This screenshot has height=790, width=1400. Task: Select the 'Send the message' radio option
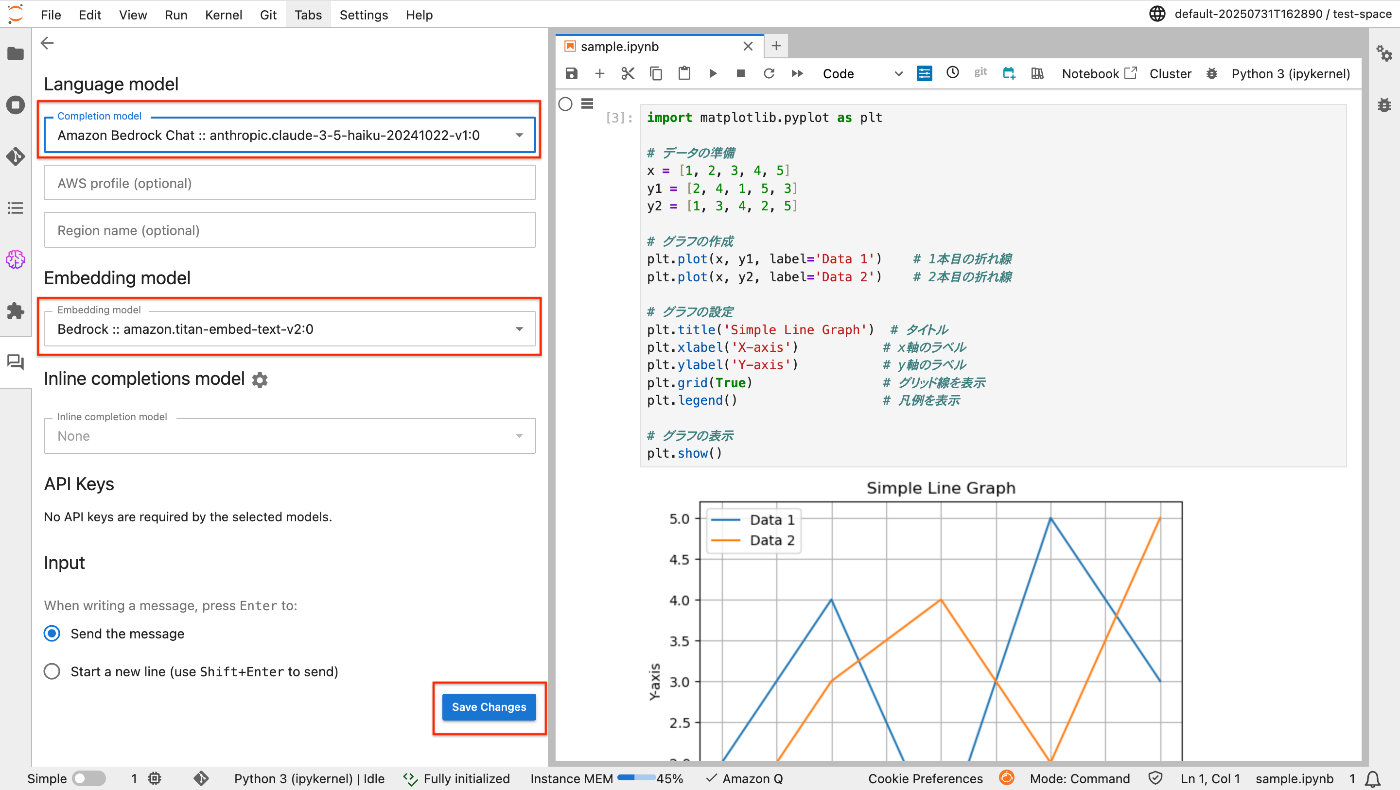[x=52, y=633]
